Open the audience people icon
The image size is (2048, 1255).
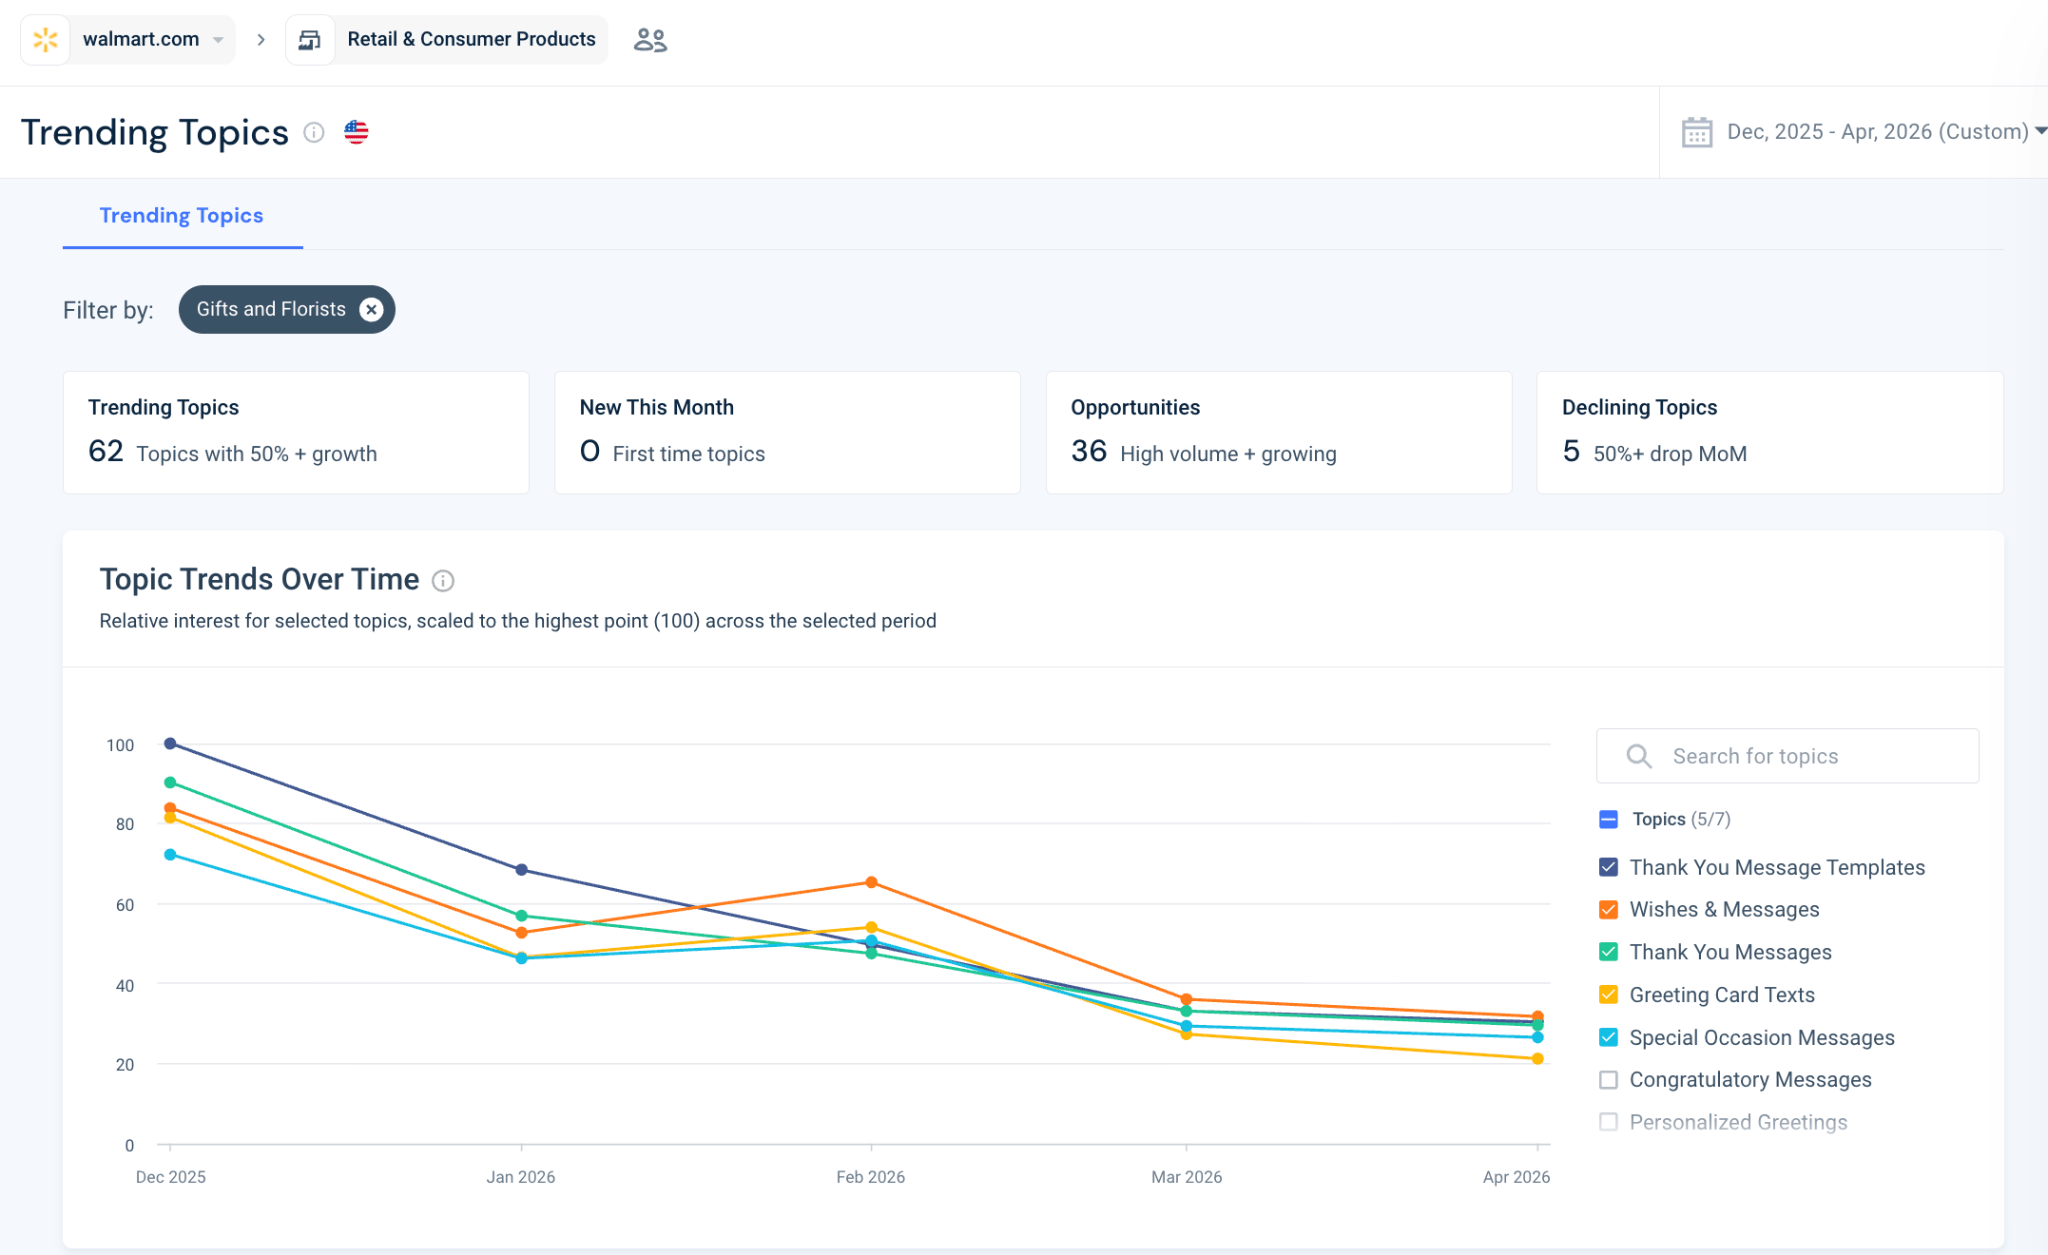click(x=650, y=40)
